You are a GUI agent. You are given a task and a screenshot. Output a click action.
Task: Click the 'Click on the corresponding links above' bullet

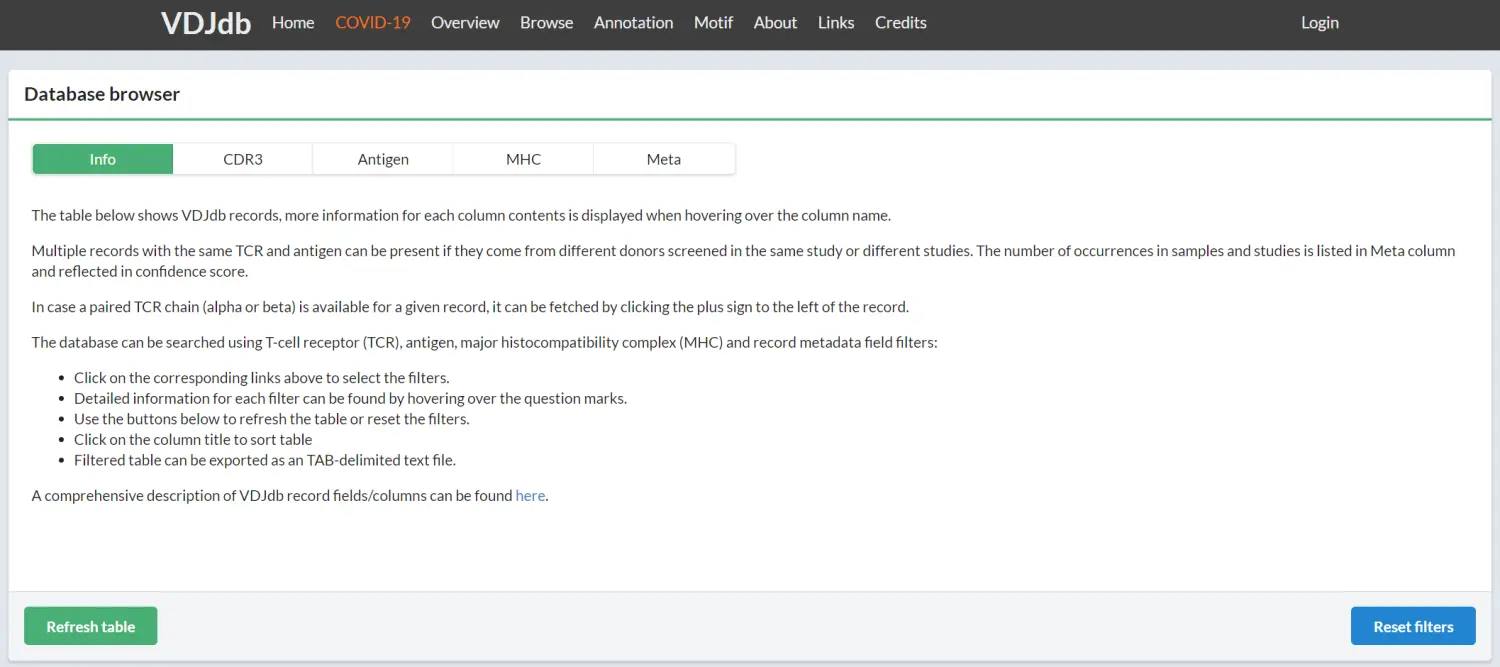tap(262, 378)
